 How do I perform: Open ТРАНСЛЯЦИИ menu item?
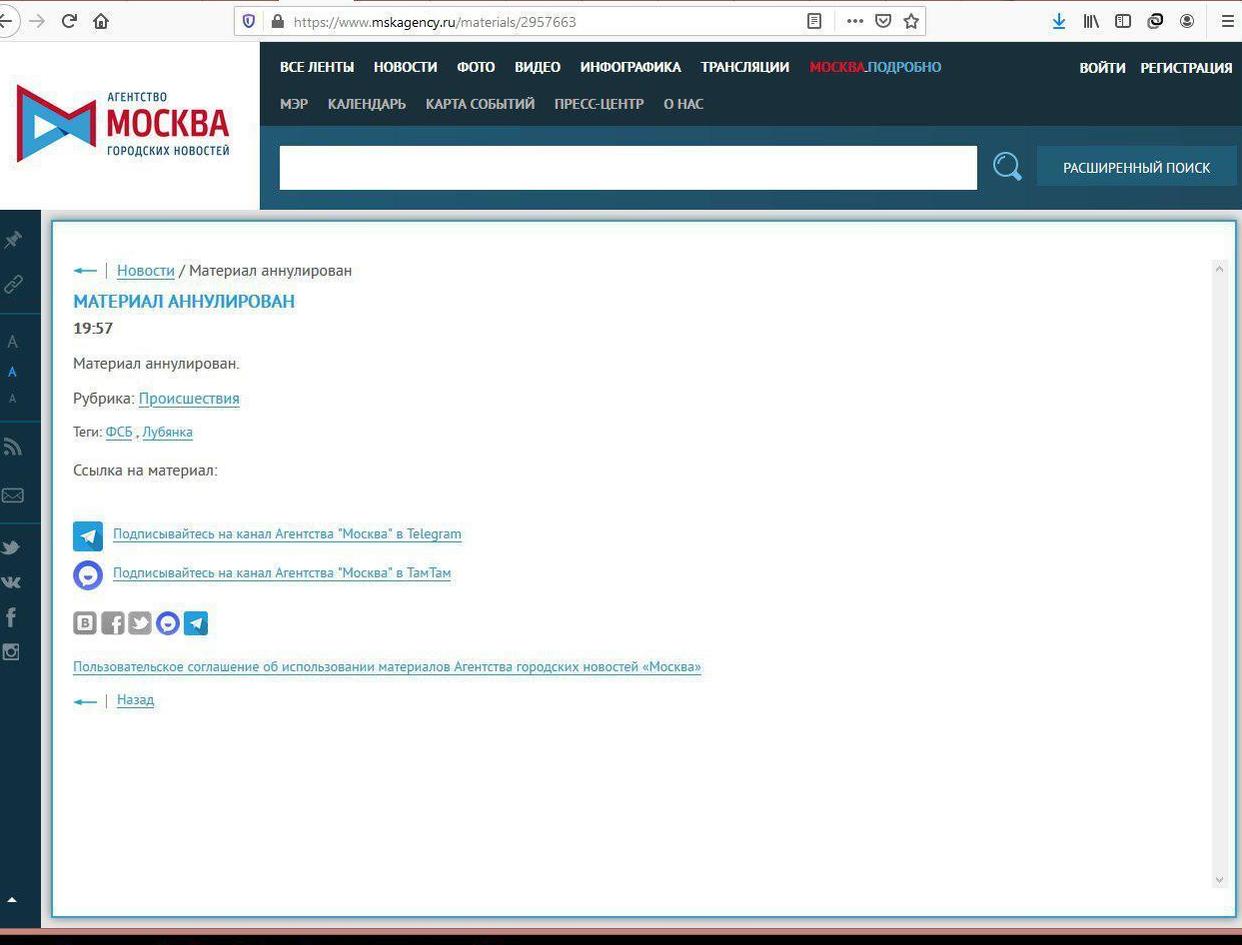tap(745, 67)
